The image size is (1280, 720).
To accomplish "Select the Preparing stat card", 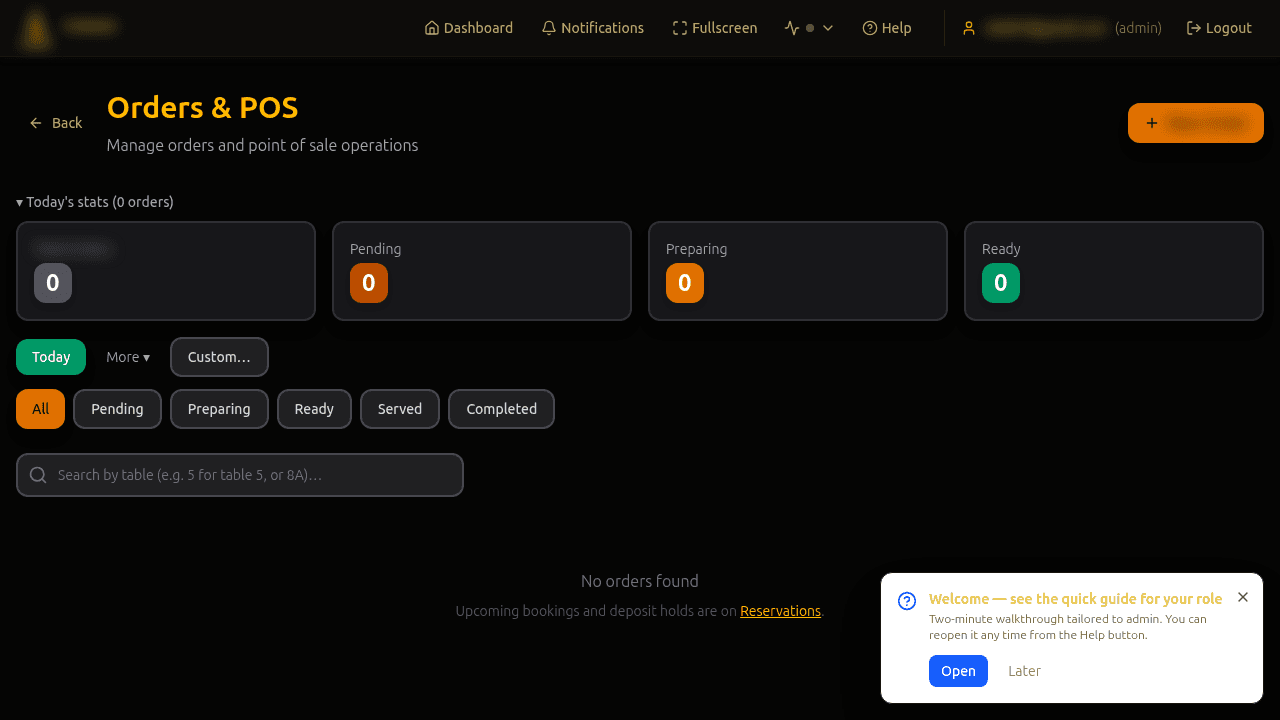I will click(798, 271).
